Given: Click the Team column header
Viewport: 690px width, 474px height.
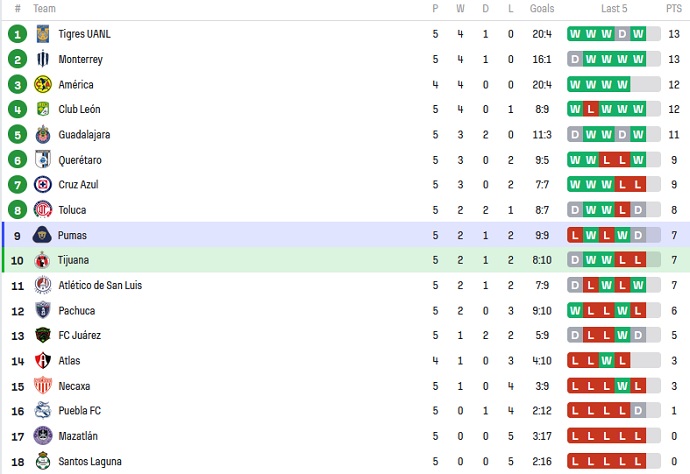Looking at the screenshot, I should tap(44, 8).
